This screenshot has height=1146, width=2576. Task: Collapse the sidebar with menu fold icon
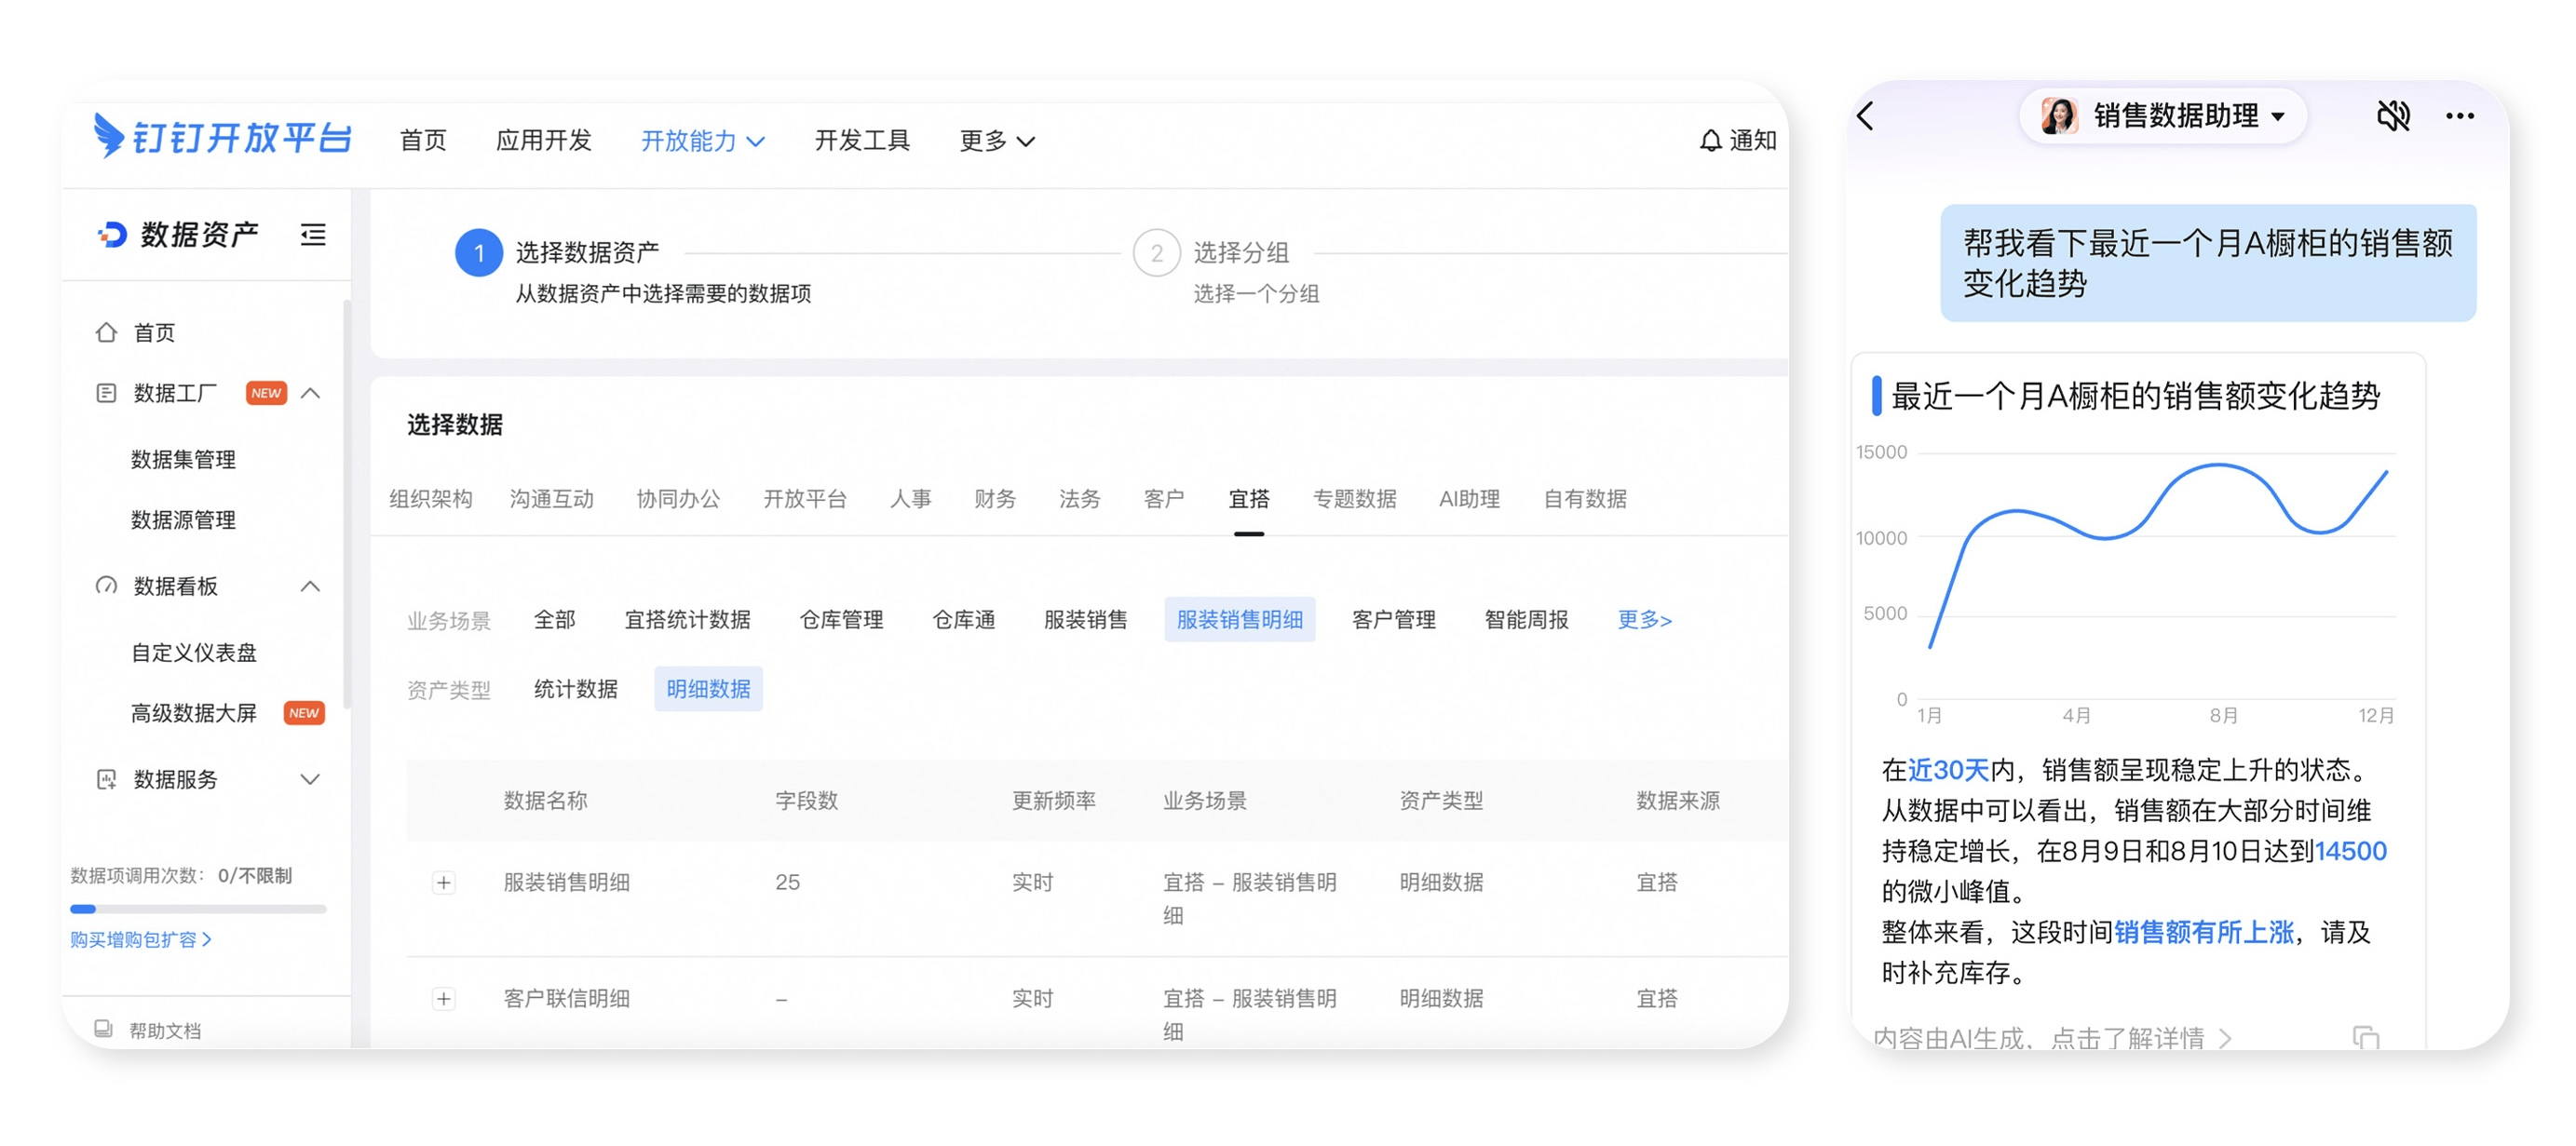tap(313, 235)
